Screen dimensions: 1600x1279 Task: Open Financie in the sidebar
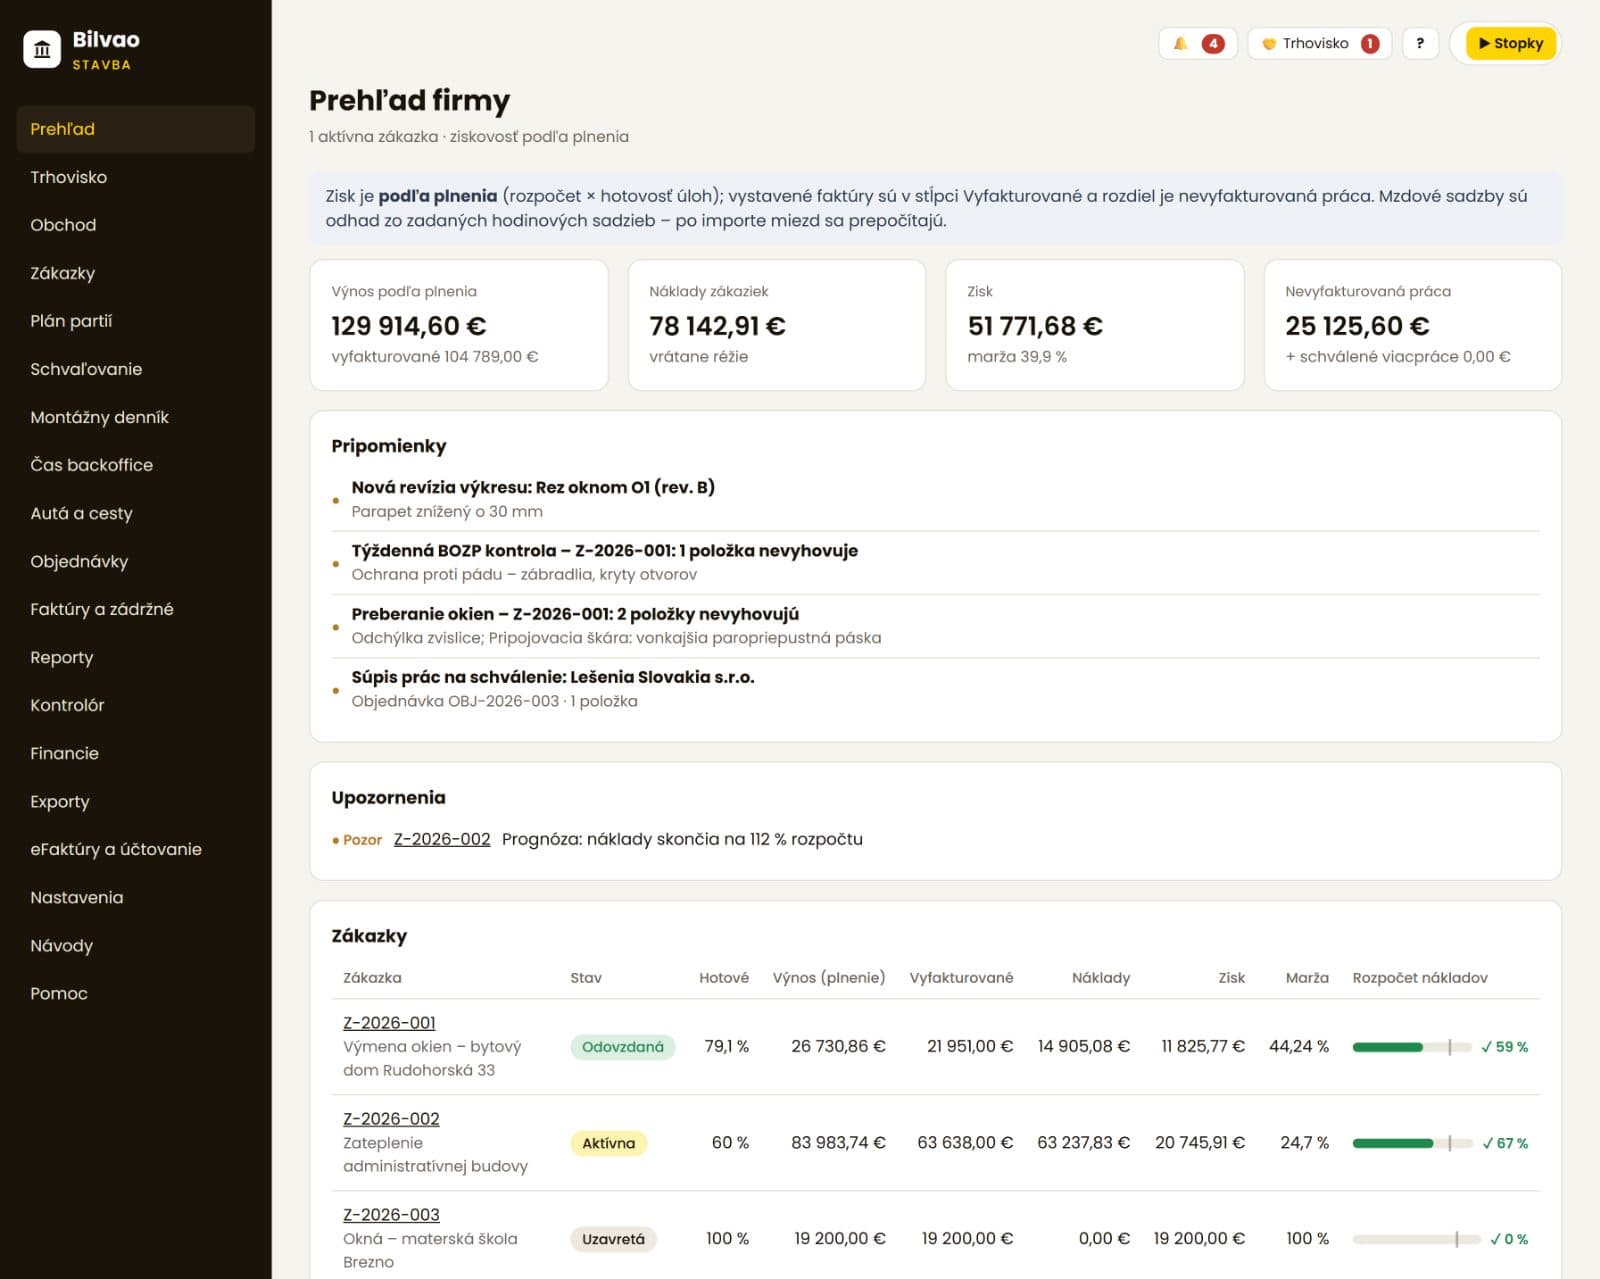click(x=135, y=753)
